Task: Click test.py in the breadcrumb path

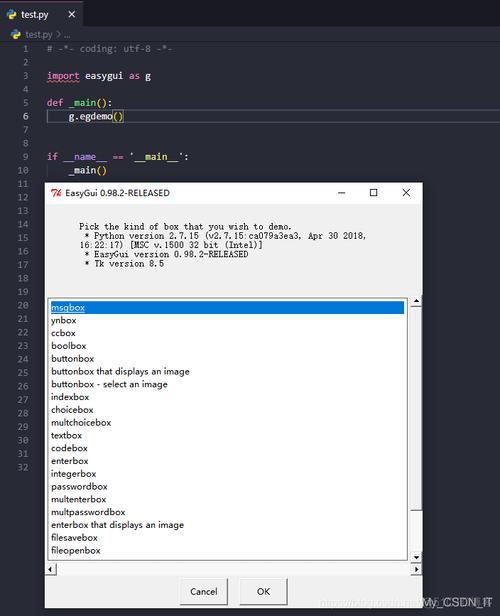Action: pos(38,35)
